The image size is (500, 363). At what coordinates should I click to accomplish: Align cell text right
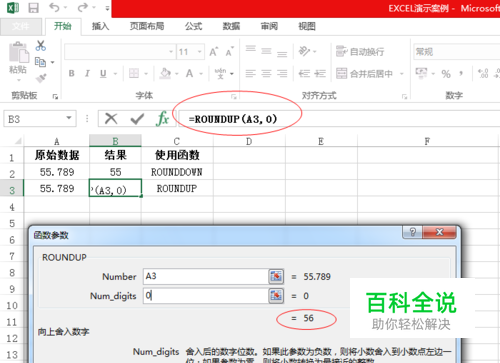click(x=282, y=73)
